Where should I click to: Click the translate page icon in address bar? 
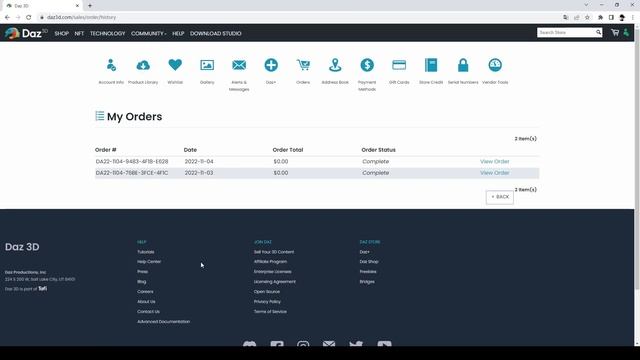(565, 17)
